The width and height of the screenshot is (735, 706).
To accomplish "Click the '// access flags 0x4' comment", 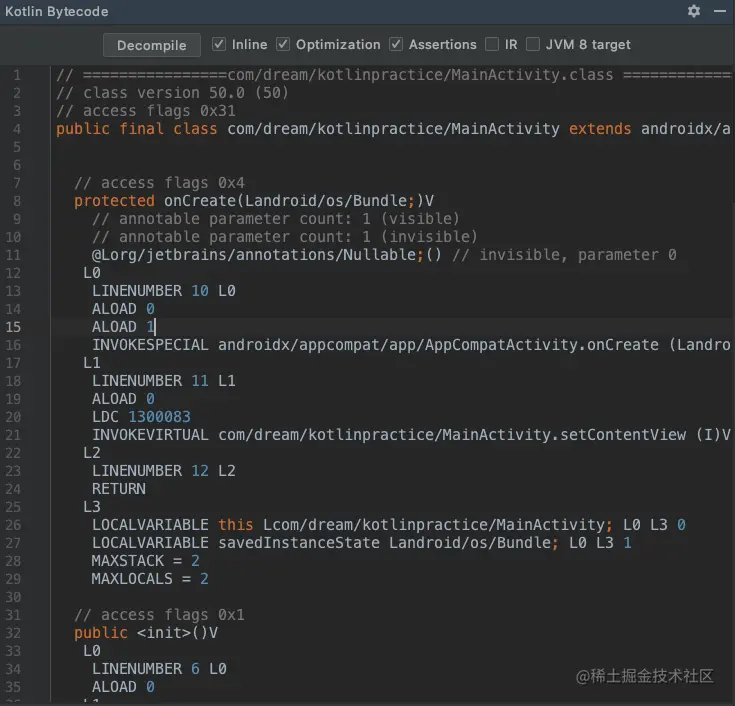I will click(159, 182).
